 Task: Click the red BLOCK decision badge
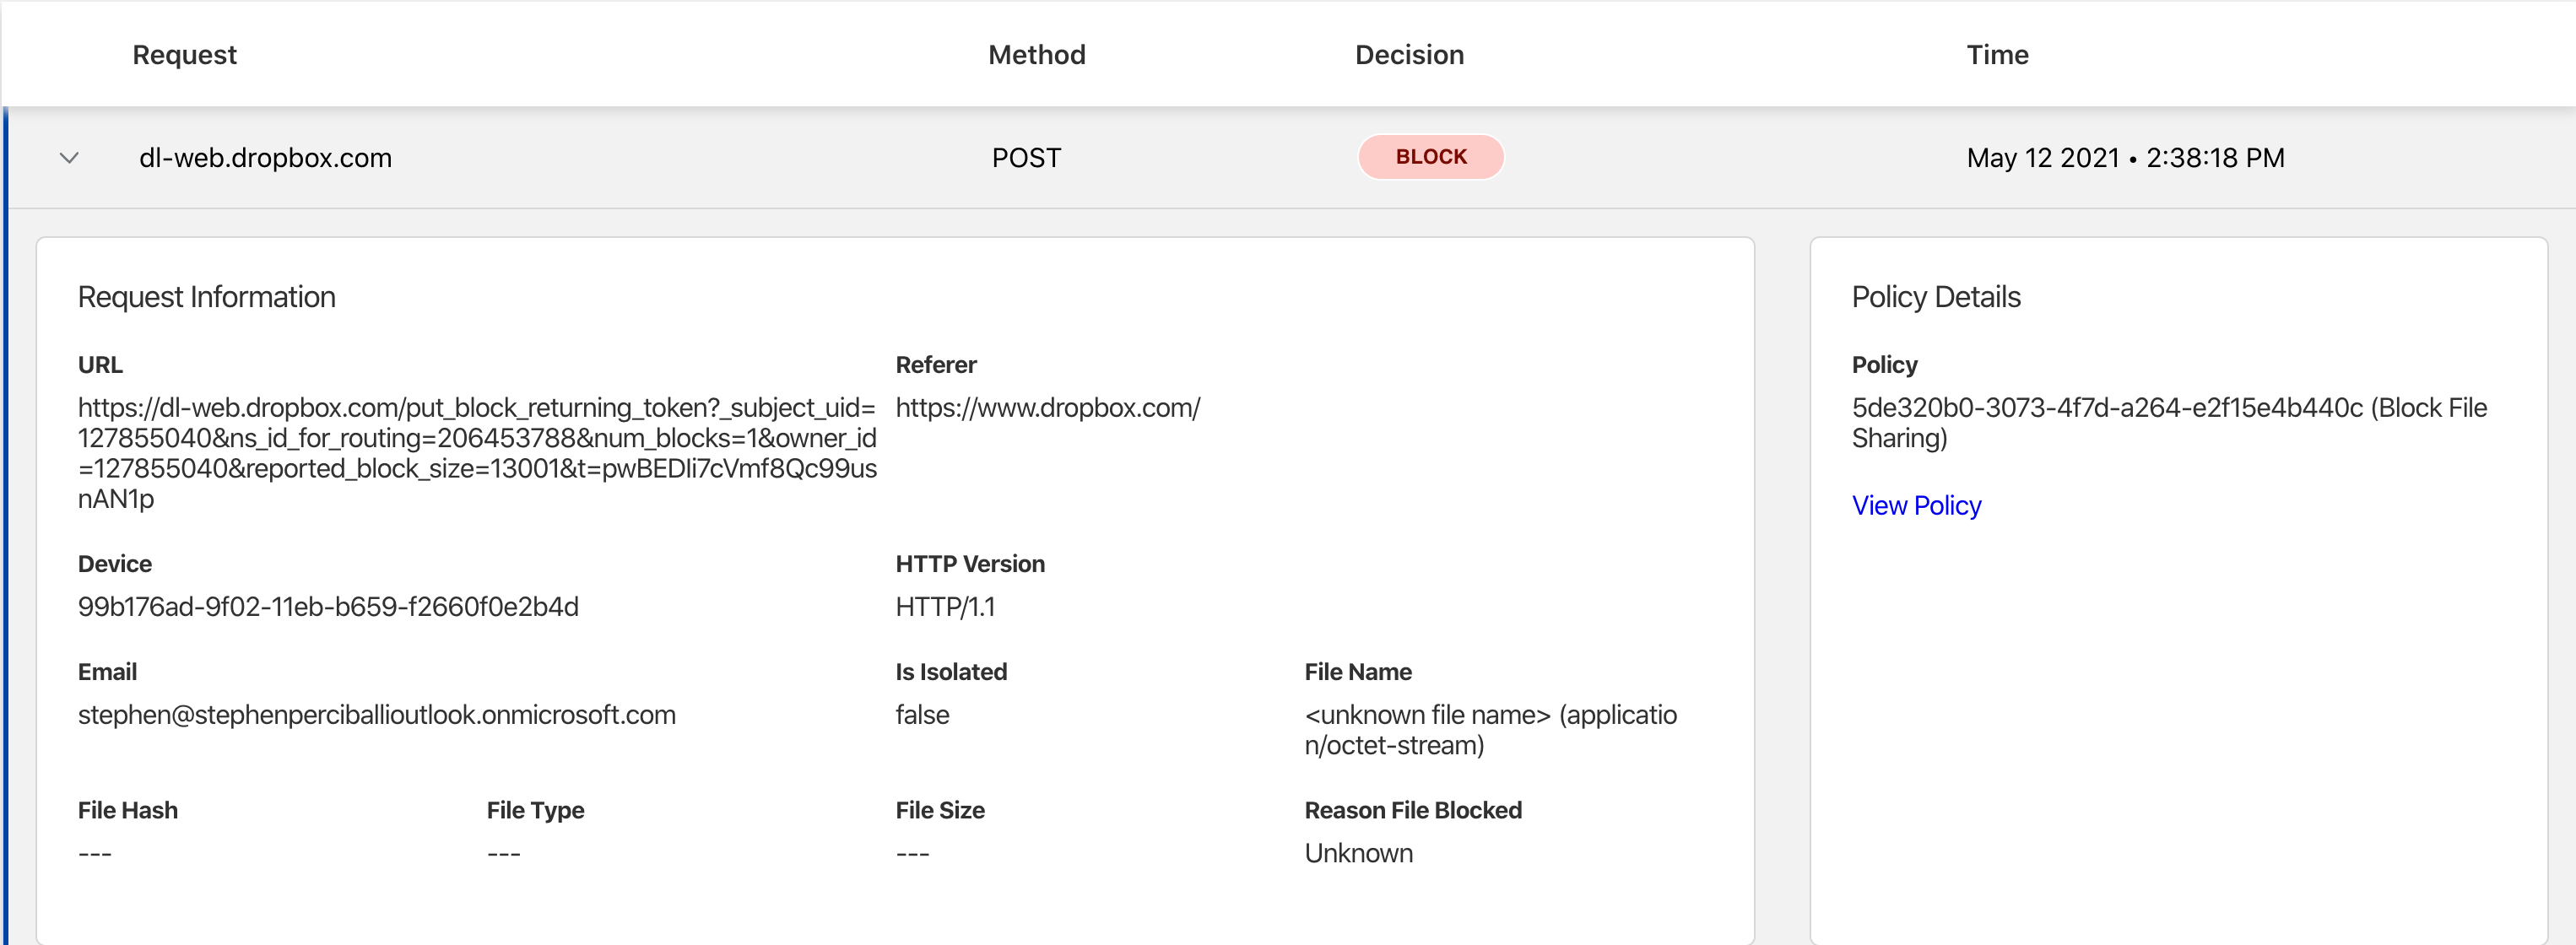tap(1430, 157)
